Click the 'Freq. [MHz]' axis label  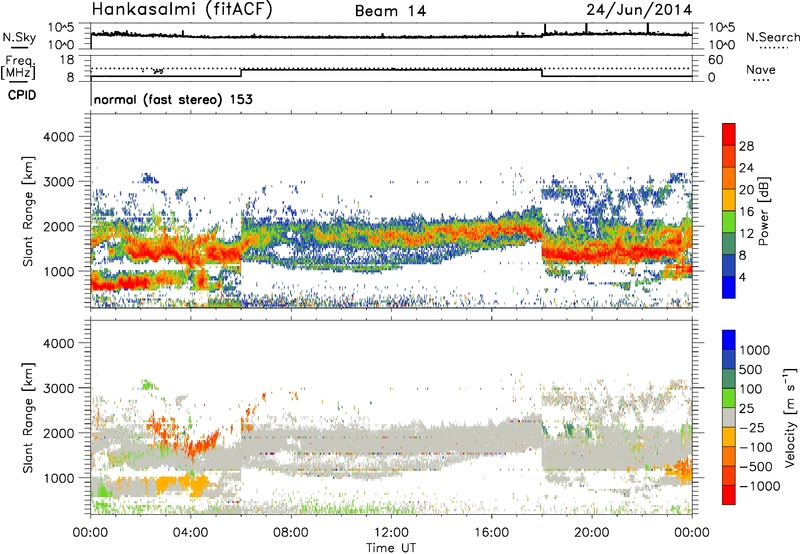pyautogui.click(x=18, y=67)
